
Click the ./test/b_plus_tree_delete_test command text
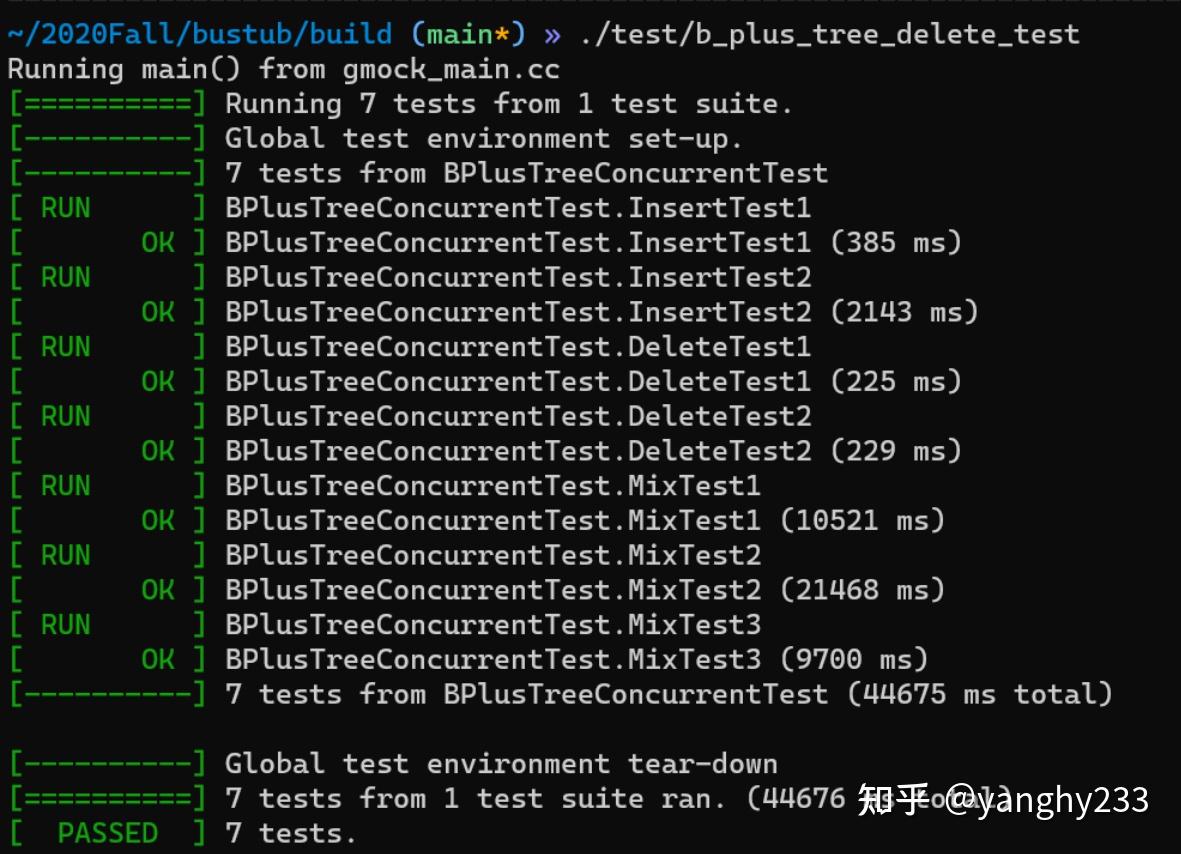point(829,34)
